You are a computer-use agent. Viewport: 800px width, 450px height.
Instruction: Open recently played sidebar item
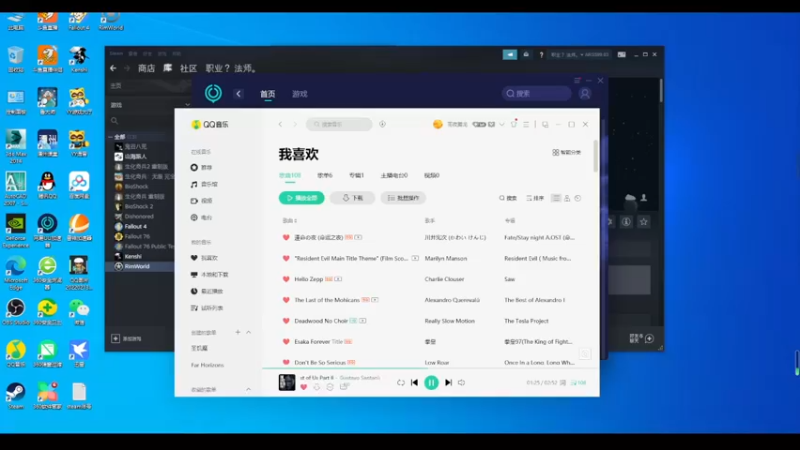click(207, 291)
